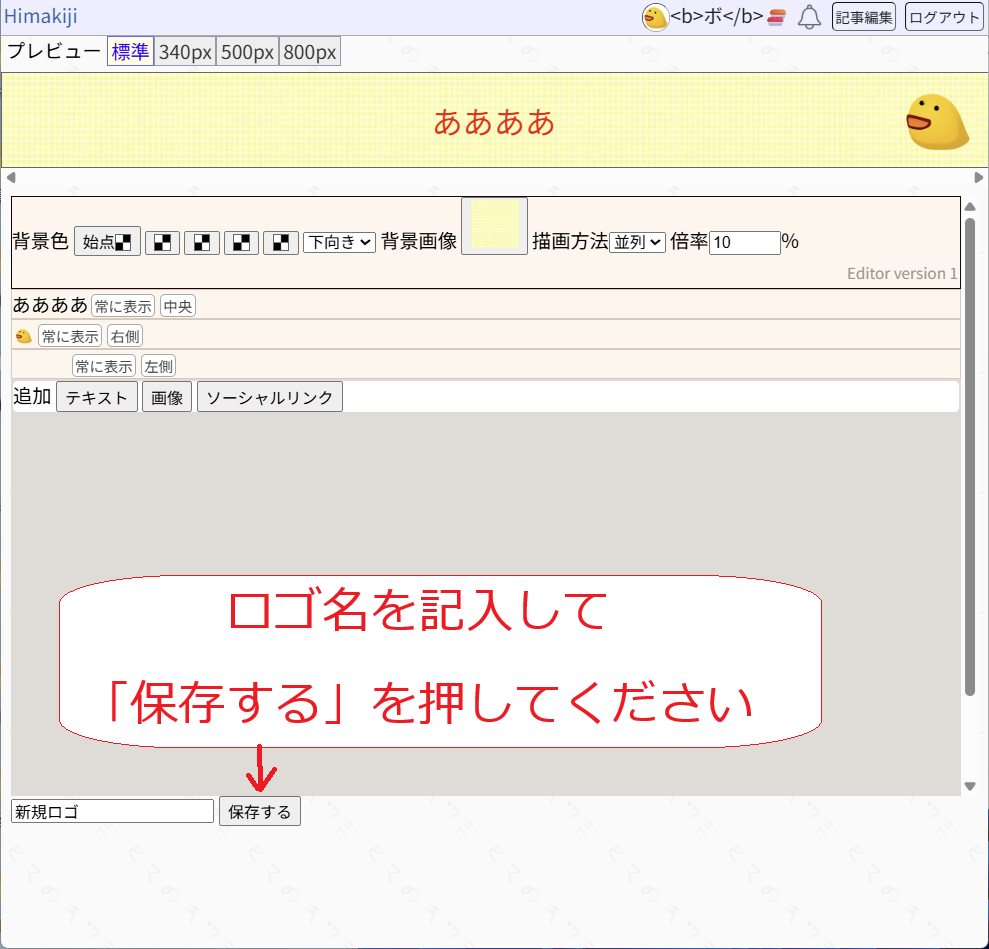Click the preview scroll right arrow
989x949 pixels.
(x=978, y=178)
